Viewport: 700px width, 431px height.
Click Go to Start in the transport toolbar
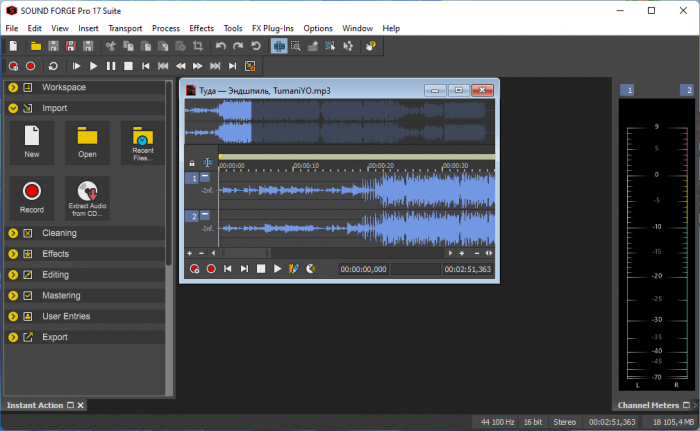click(146, 66)
